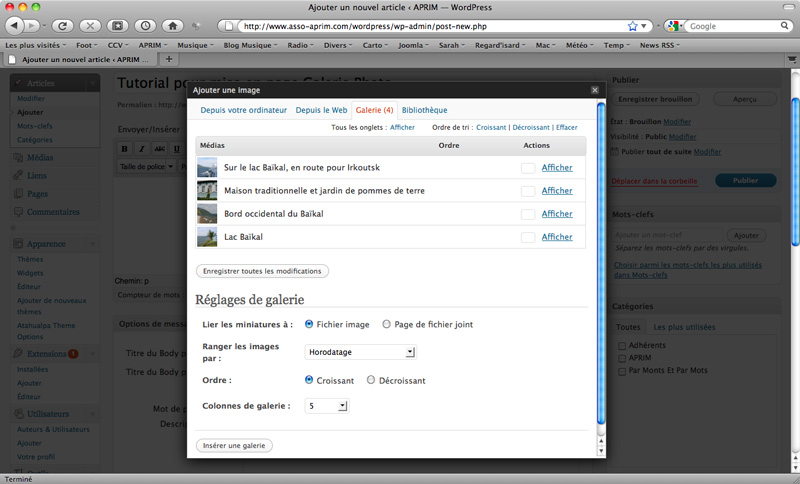Click the Extensions plug icon
The width and height of the screenshot is (800, 484).
[x=18, y=353]
